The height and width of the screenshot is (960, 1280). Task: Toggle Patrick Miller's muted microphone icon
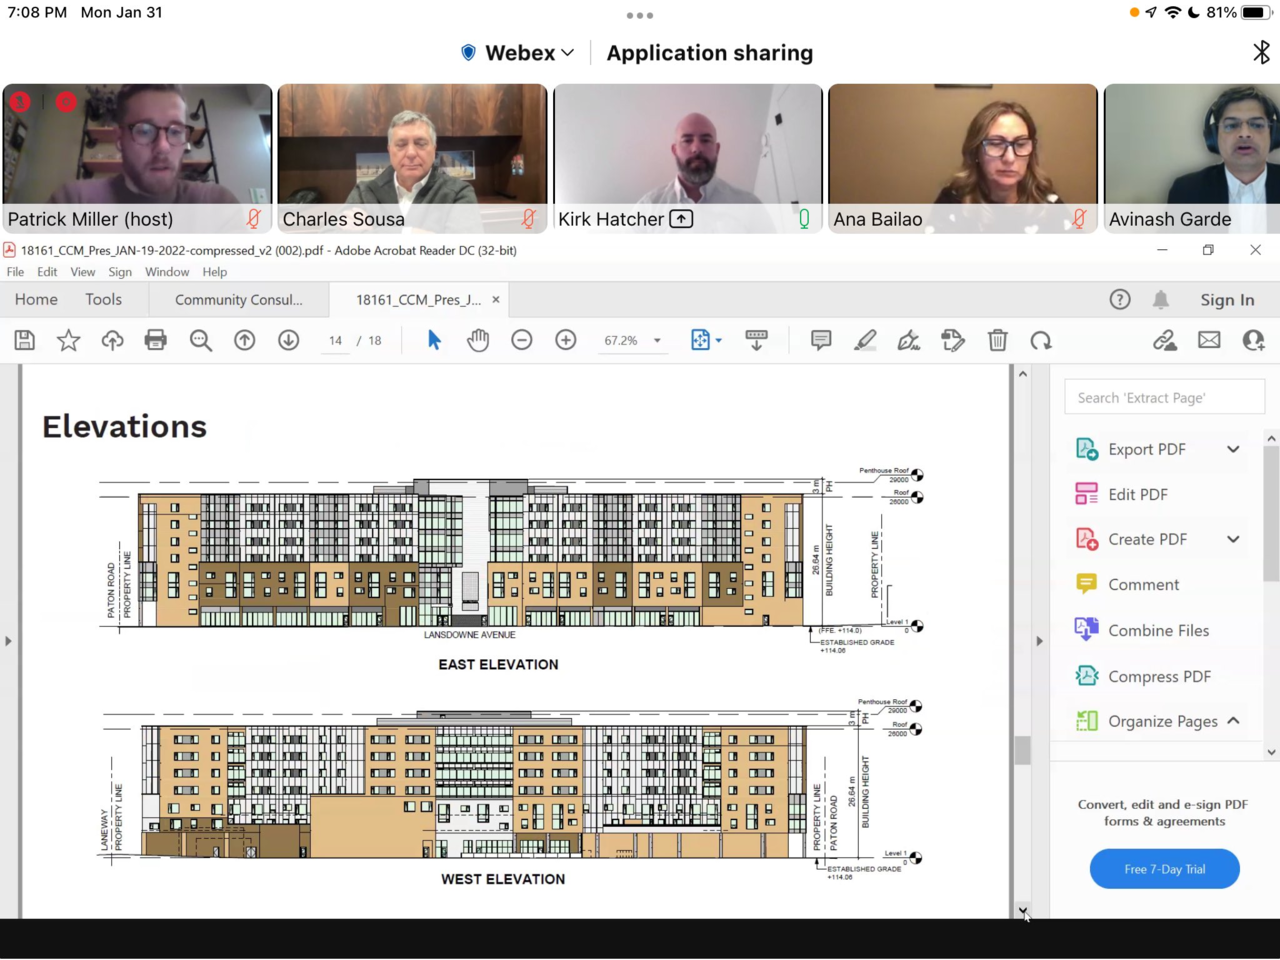click(x=254, y=218)
